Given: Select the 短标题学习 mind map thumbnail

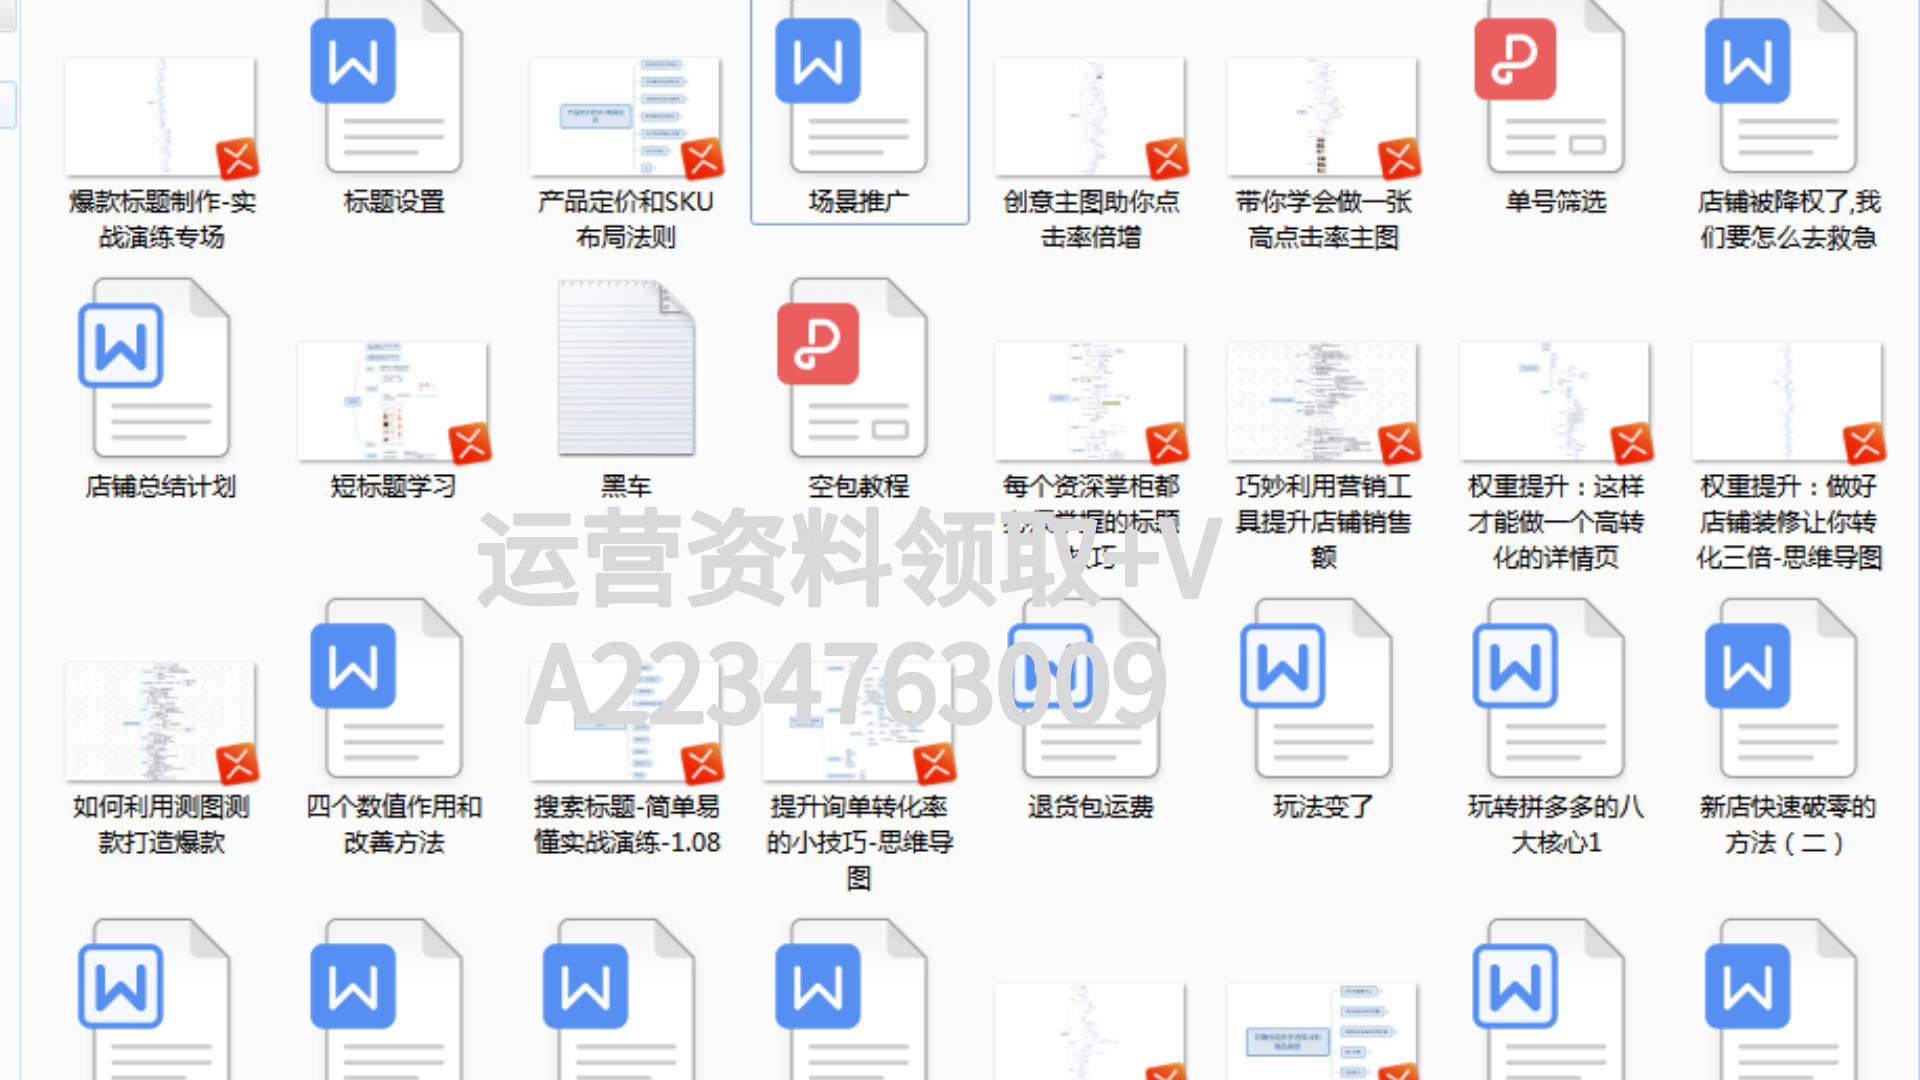Looking at the screenshot, I should [x=393, y=402].
